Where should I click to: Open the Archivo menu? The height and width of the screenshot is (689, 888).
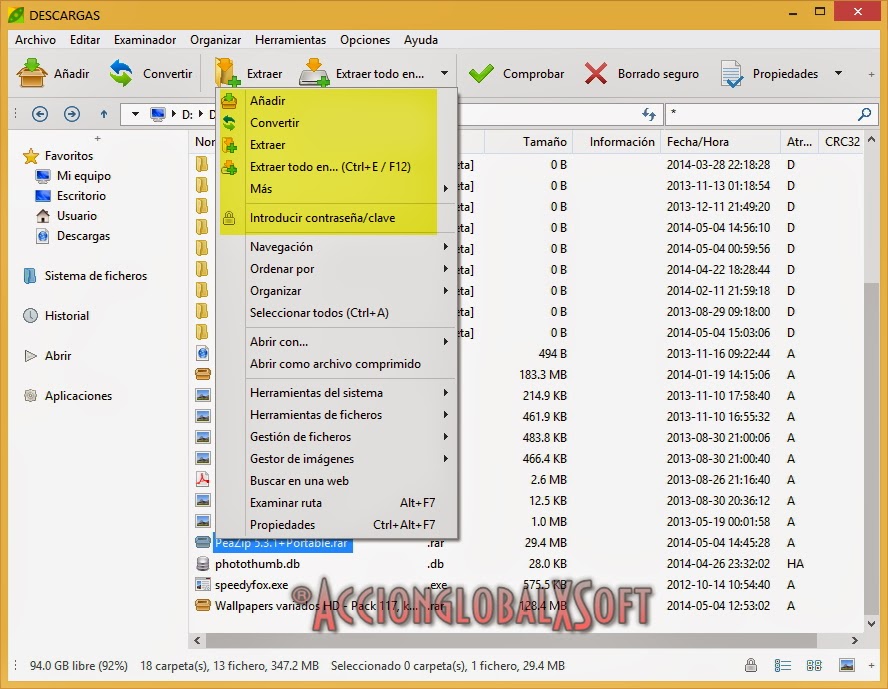click(x=35, y=40)
